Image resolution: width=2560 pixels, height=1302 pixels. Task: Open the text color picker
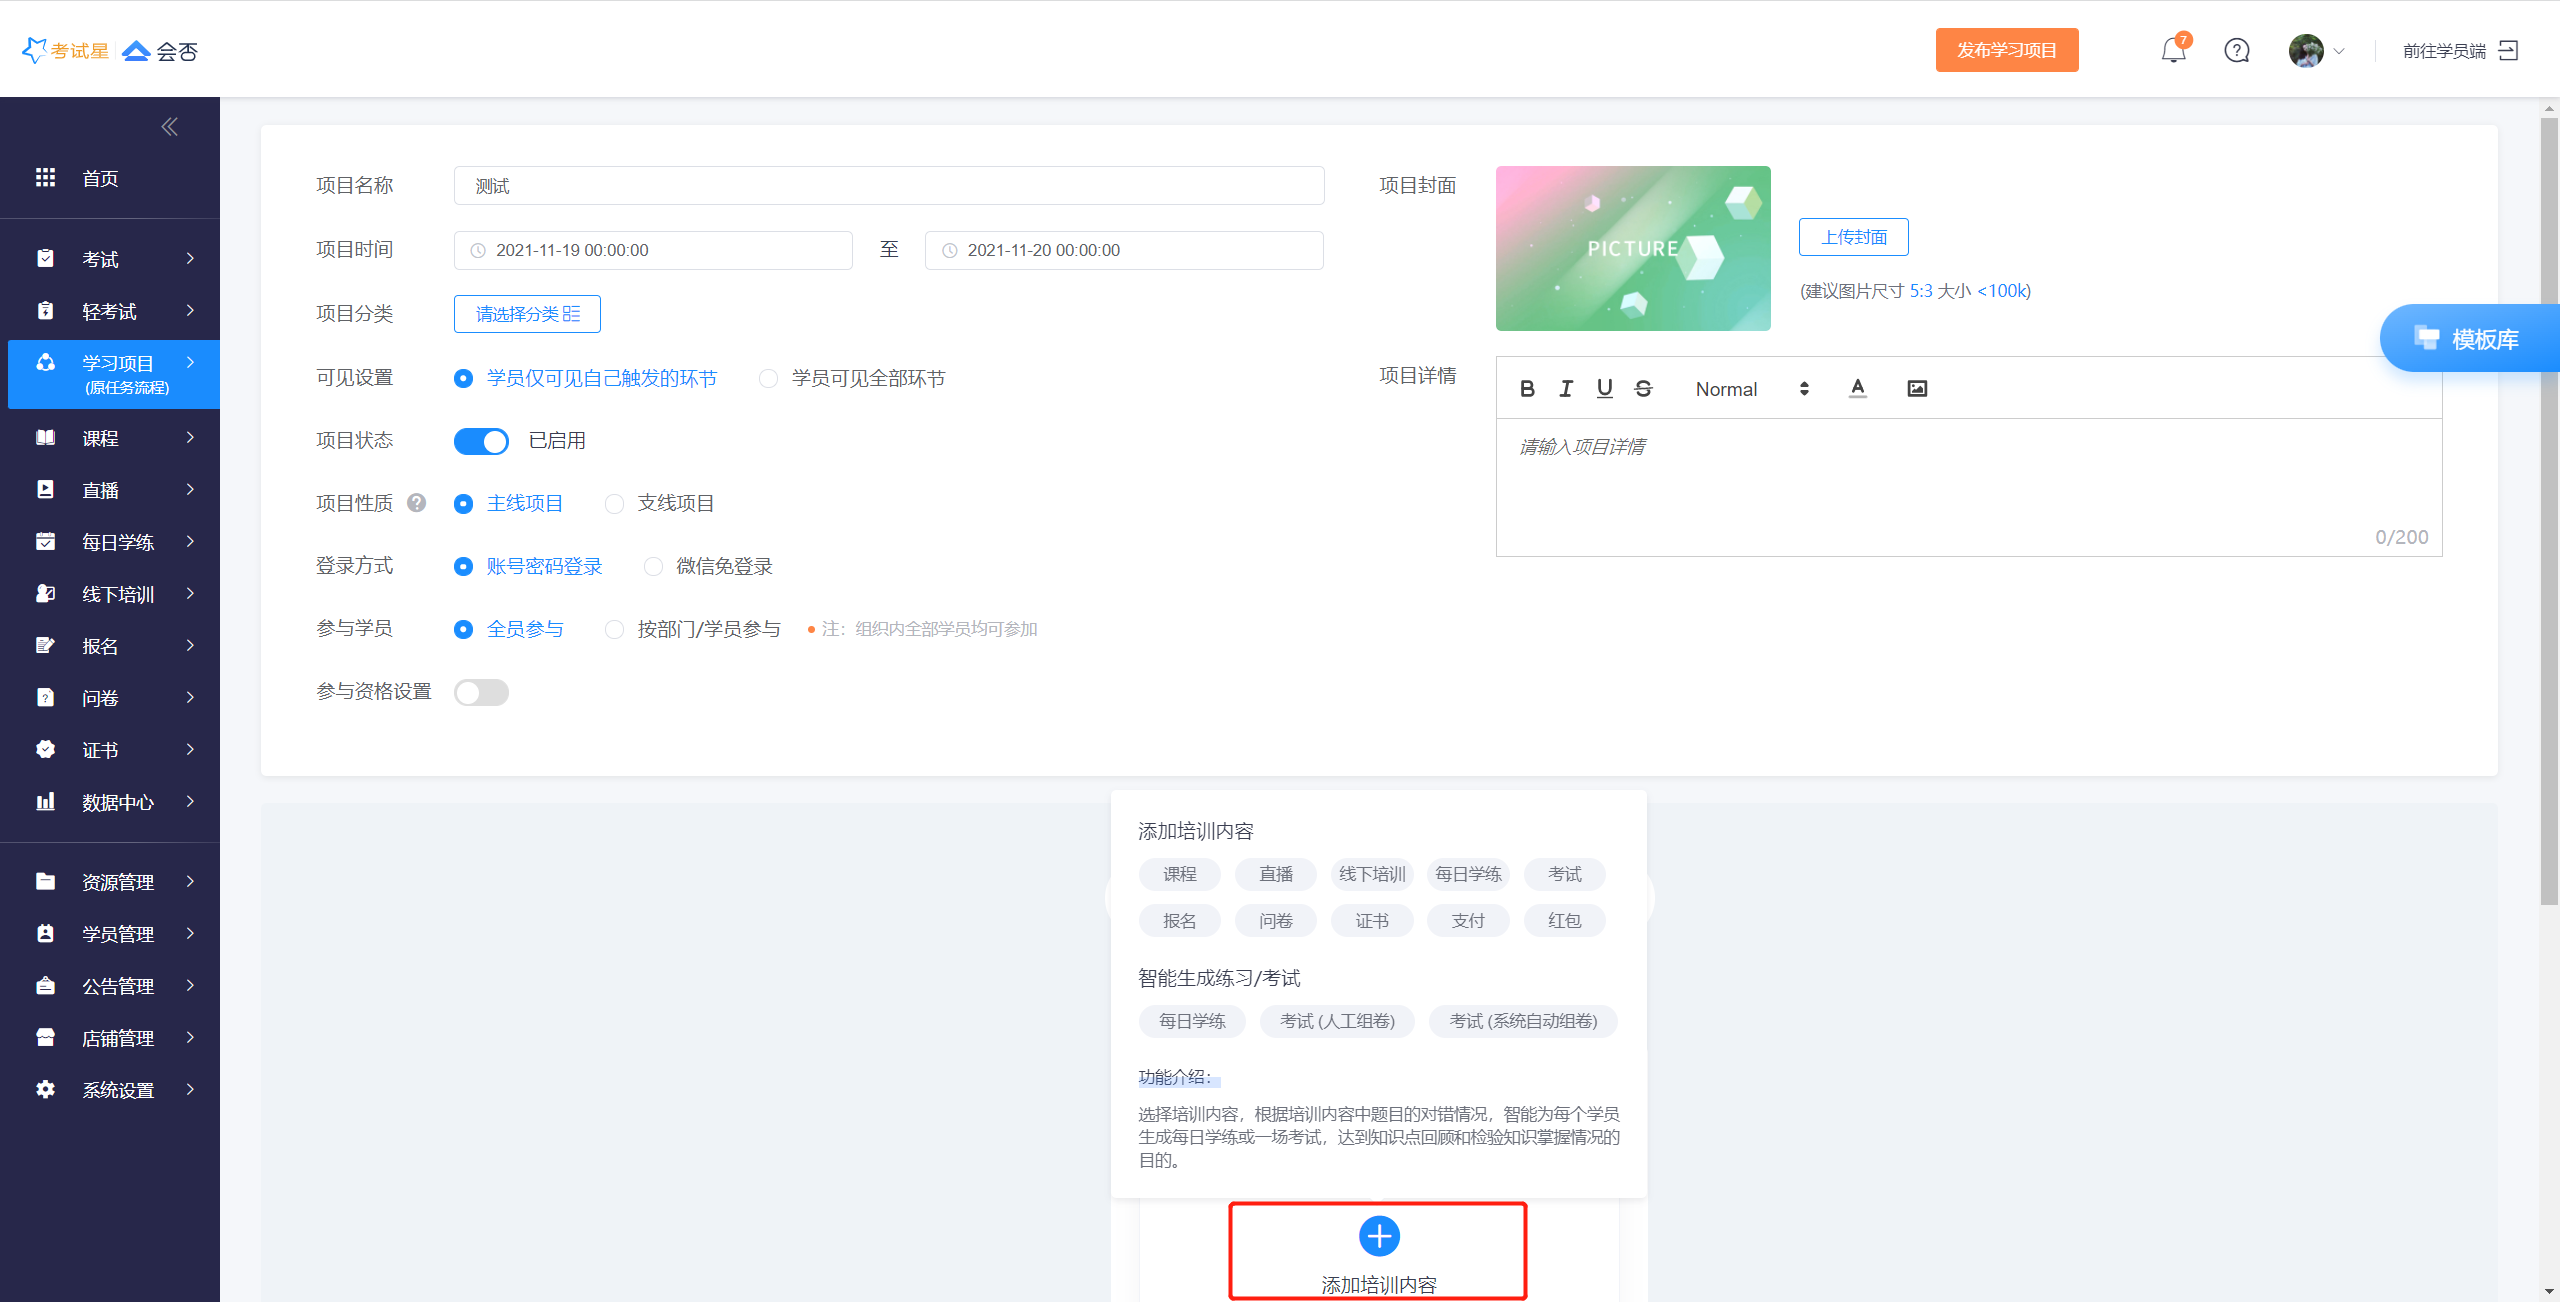(x=1857, y=388)
